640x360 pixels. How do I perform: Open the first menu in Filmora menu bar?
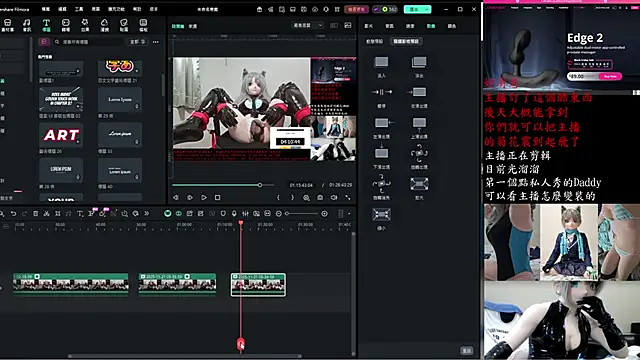pyautogui.click(x=46, y=9)
